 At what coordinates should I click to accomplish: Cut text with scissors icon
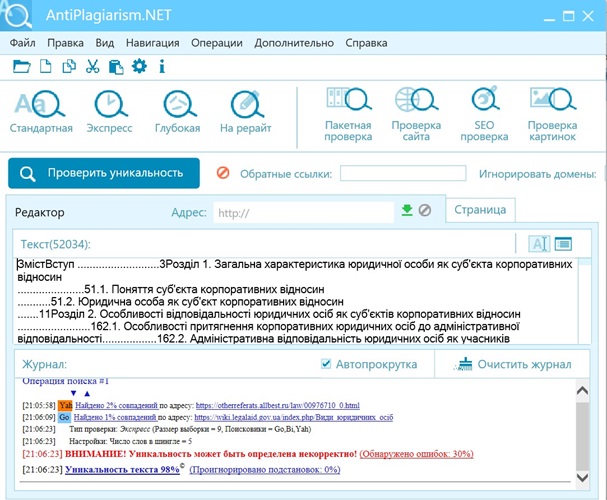click(93, 66)
